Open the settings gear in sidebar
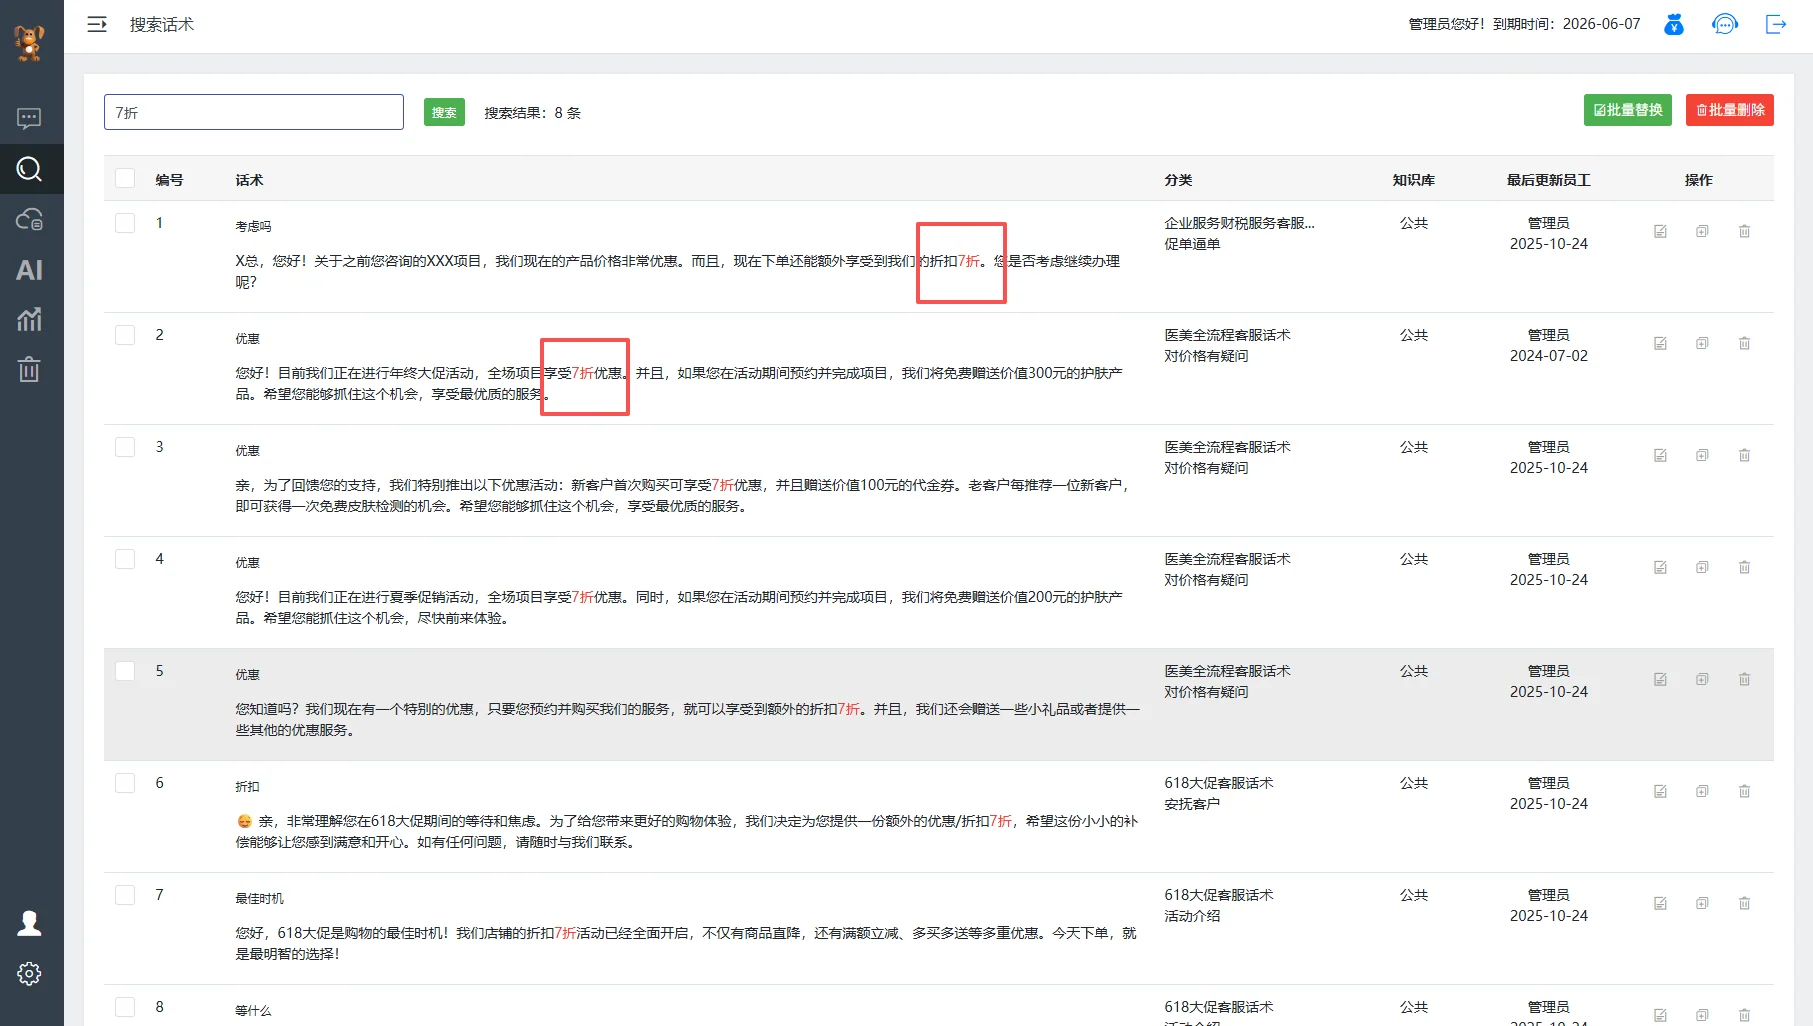Screen dimensions: 1813x1026 click(x=29, y=974)
